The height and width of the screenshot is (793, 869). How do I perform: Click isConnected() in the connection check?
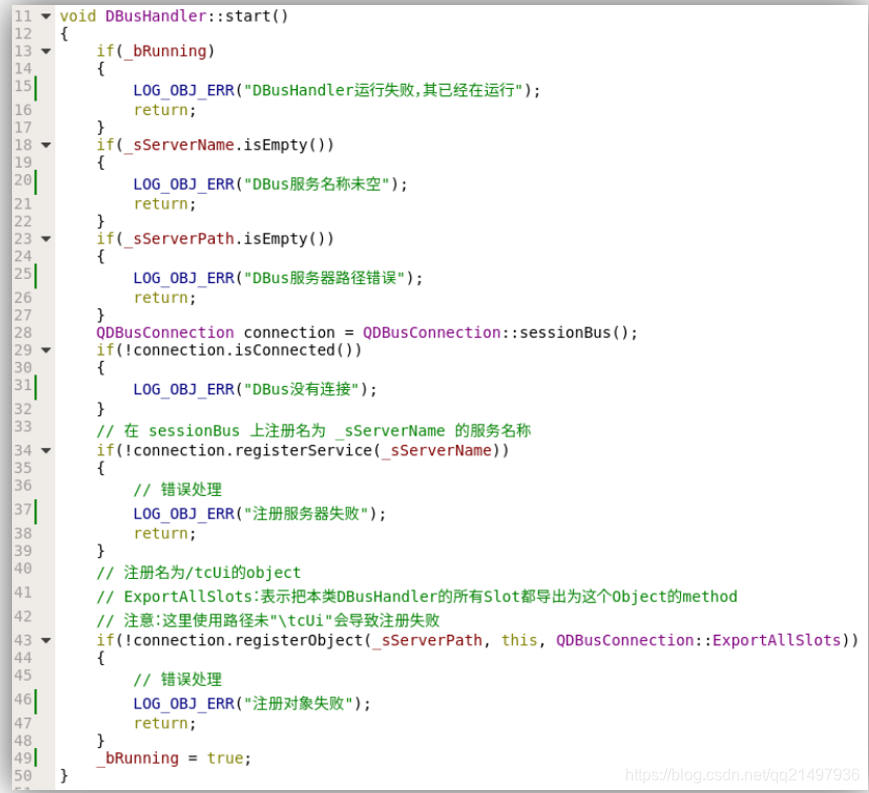[x=293, y=350]
